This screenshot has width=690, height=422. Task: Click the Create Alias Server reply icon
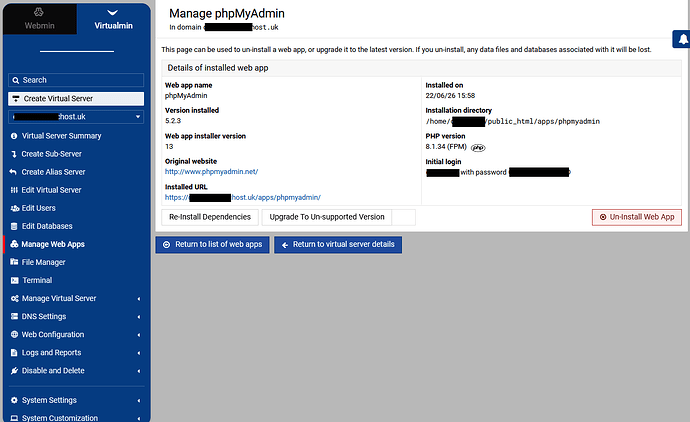coord(13,172)
